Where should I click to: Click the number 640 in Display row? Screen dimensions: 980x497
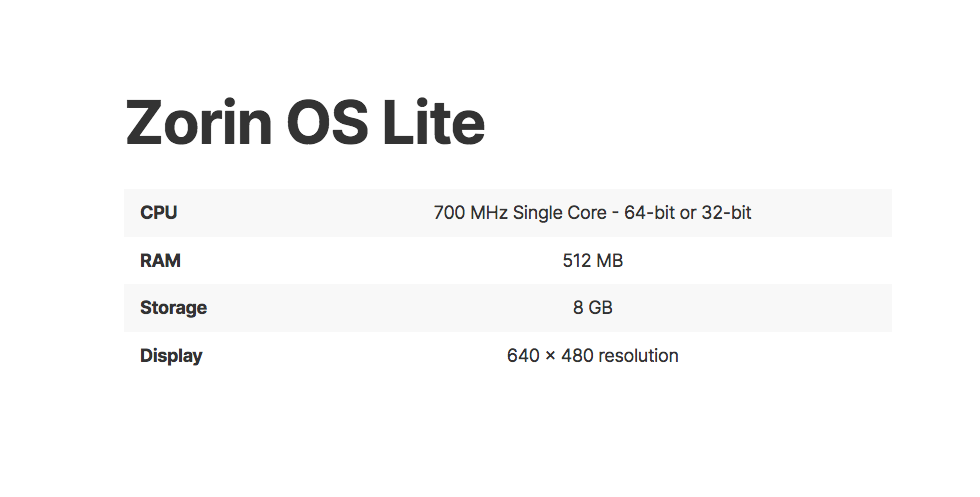click(523, 356)
